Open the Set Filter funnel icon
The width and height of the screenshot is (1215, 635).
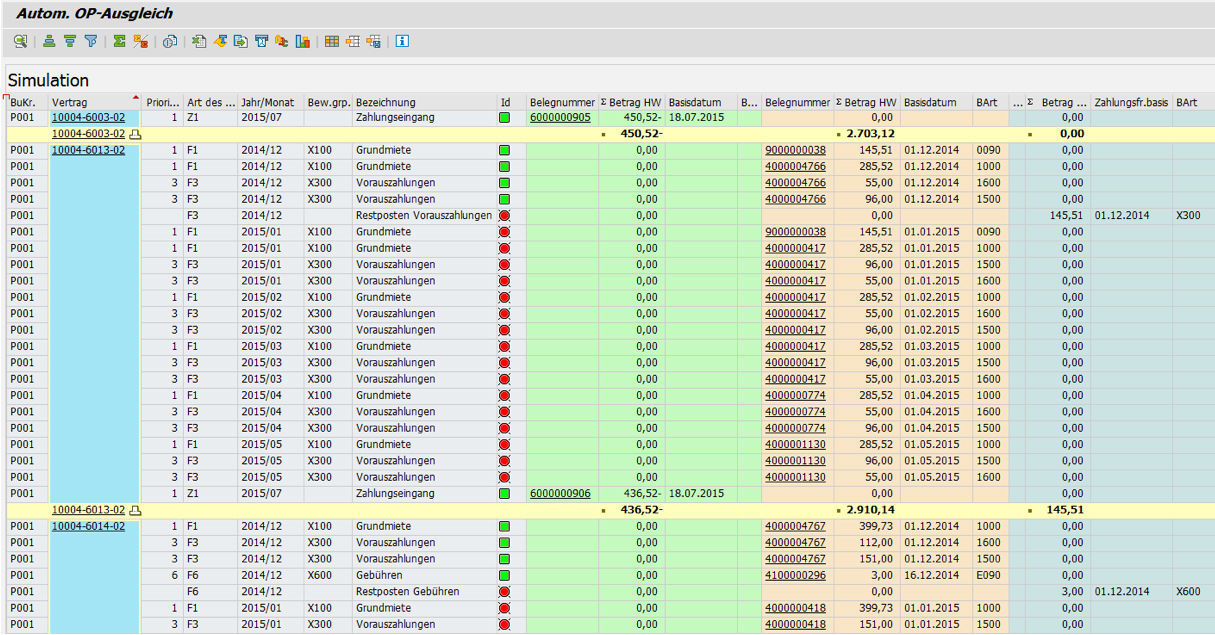pyautogui.click(x=91, y=42)
